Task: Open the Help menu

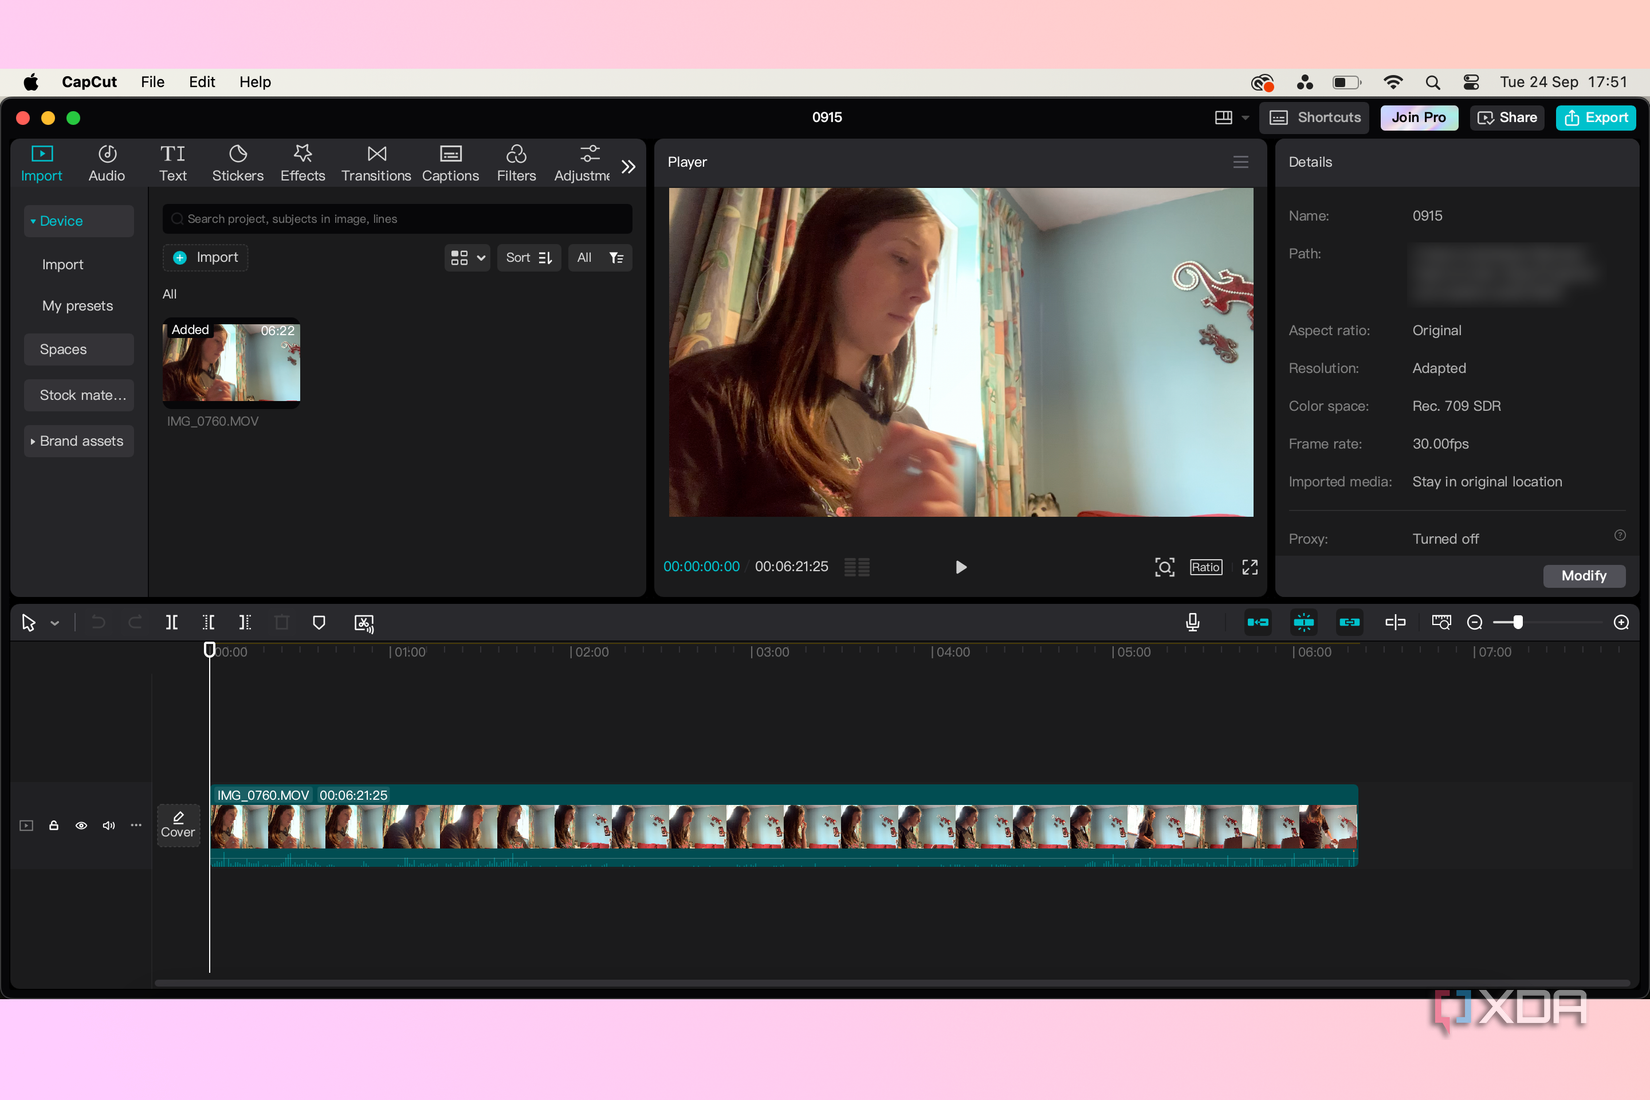Action: 255,82
